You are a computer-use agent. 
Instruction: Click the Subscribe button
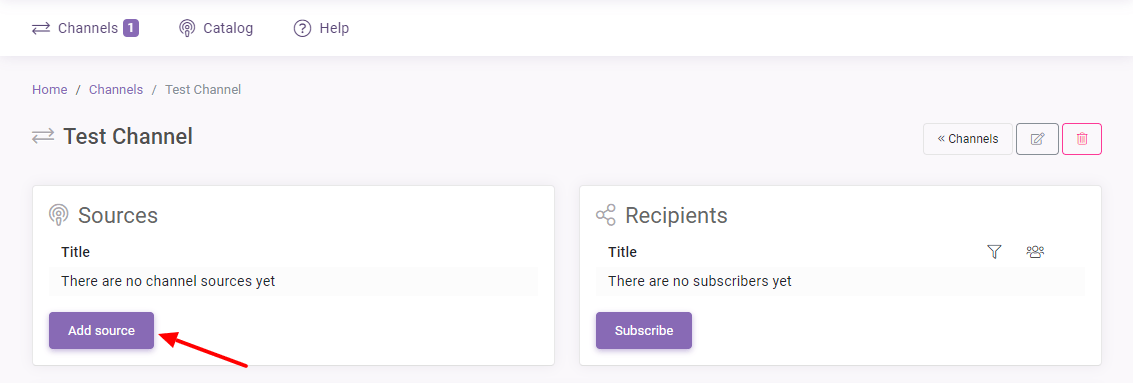coord(644,330)
